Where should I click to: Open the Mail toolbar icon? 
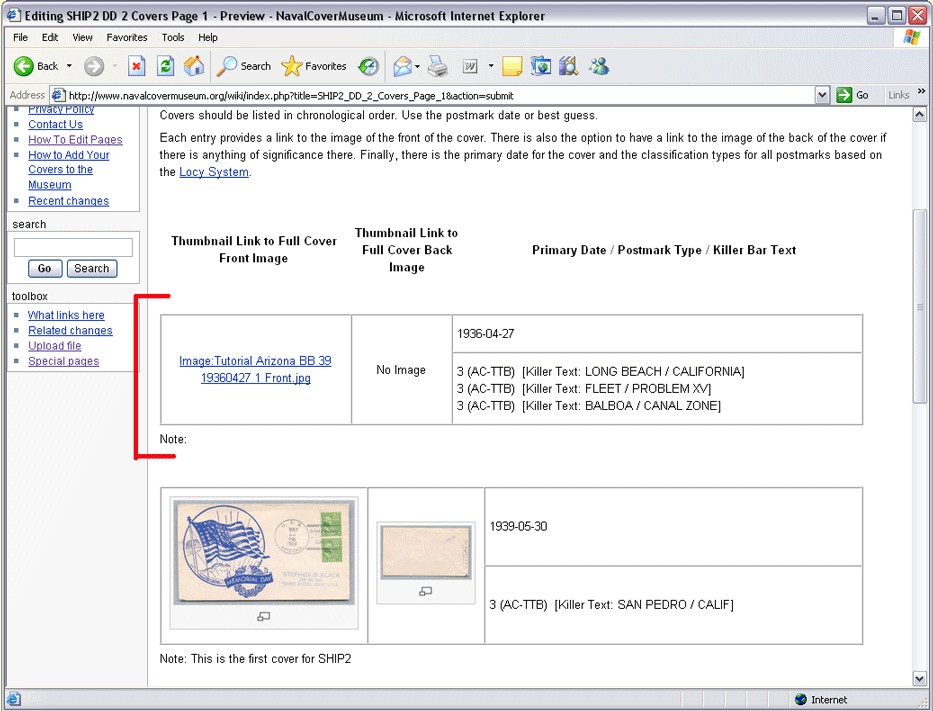pos(402,66)
